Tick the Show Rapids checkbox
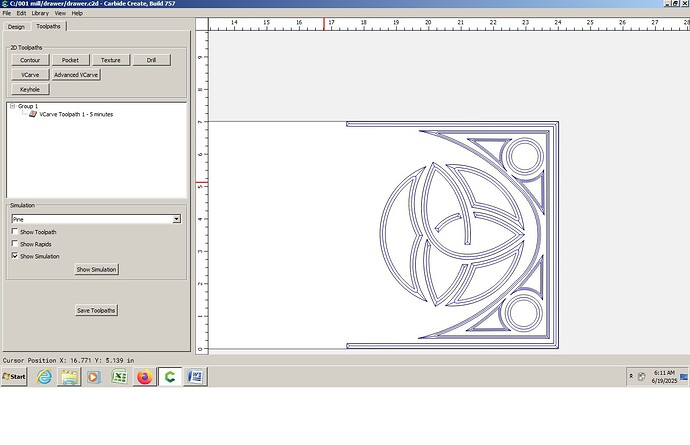The height and width of the screenshot is (445, 690). (14, 244)
